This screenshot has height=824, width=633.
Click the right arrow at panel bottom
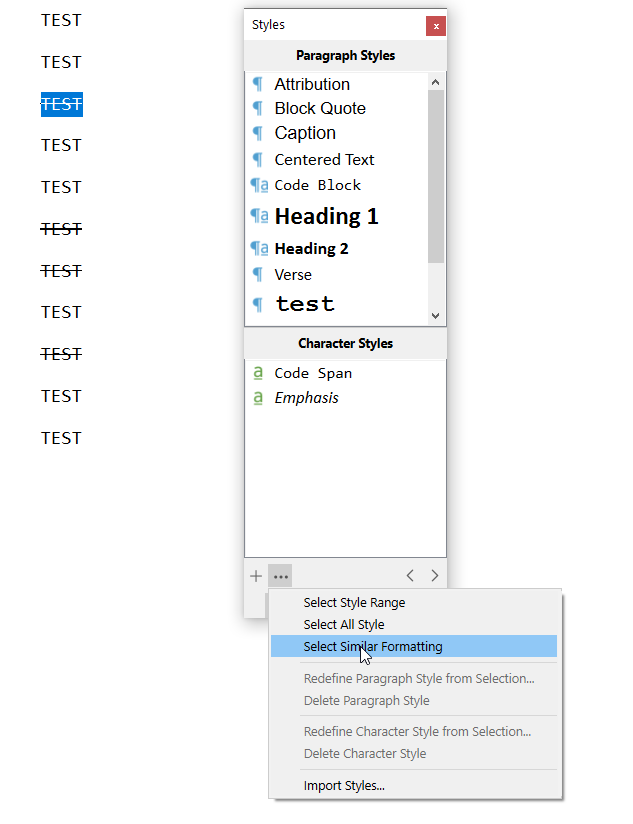tap(434, 576)
